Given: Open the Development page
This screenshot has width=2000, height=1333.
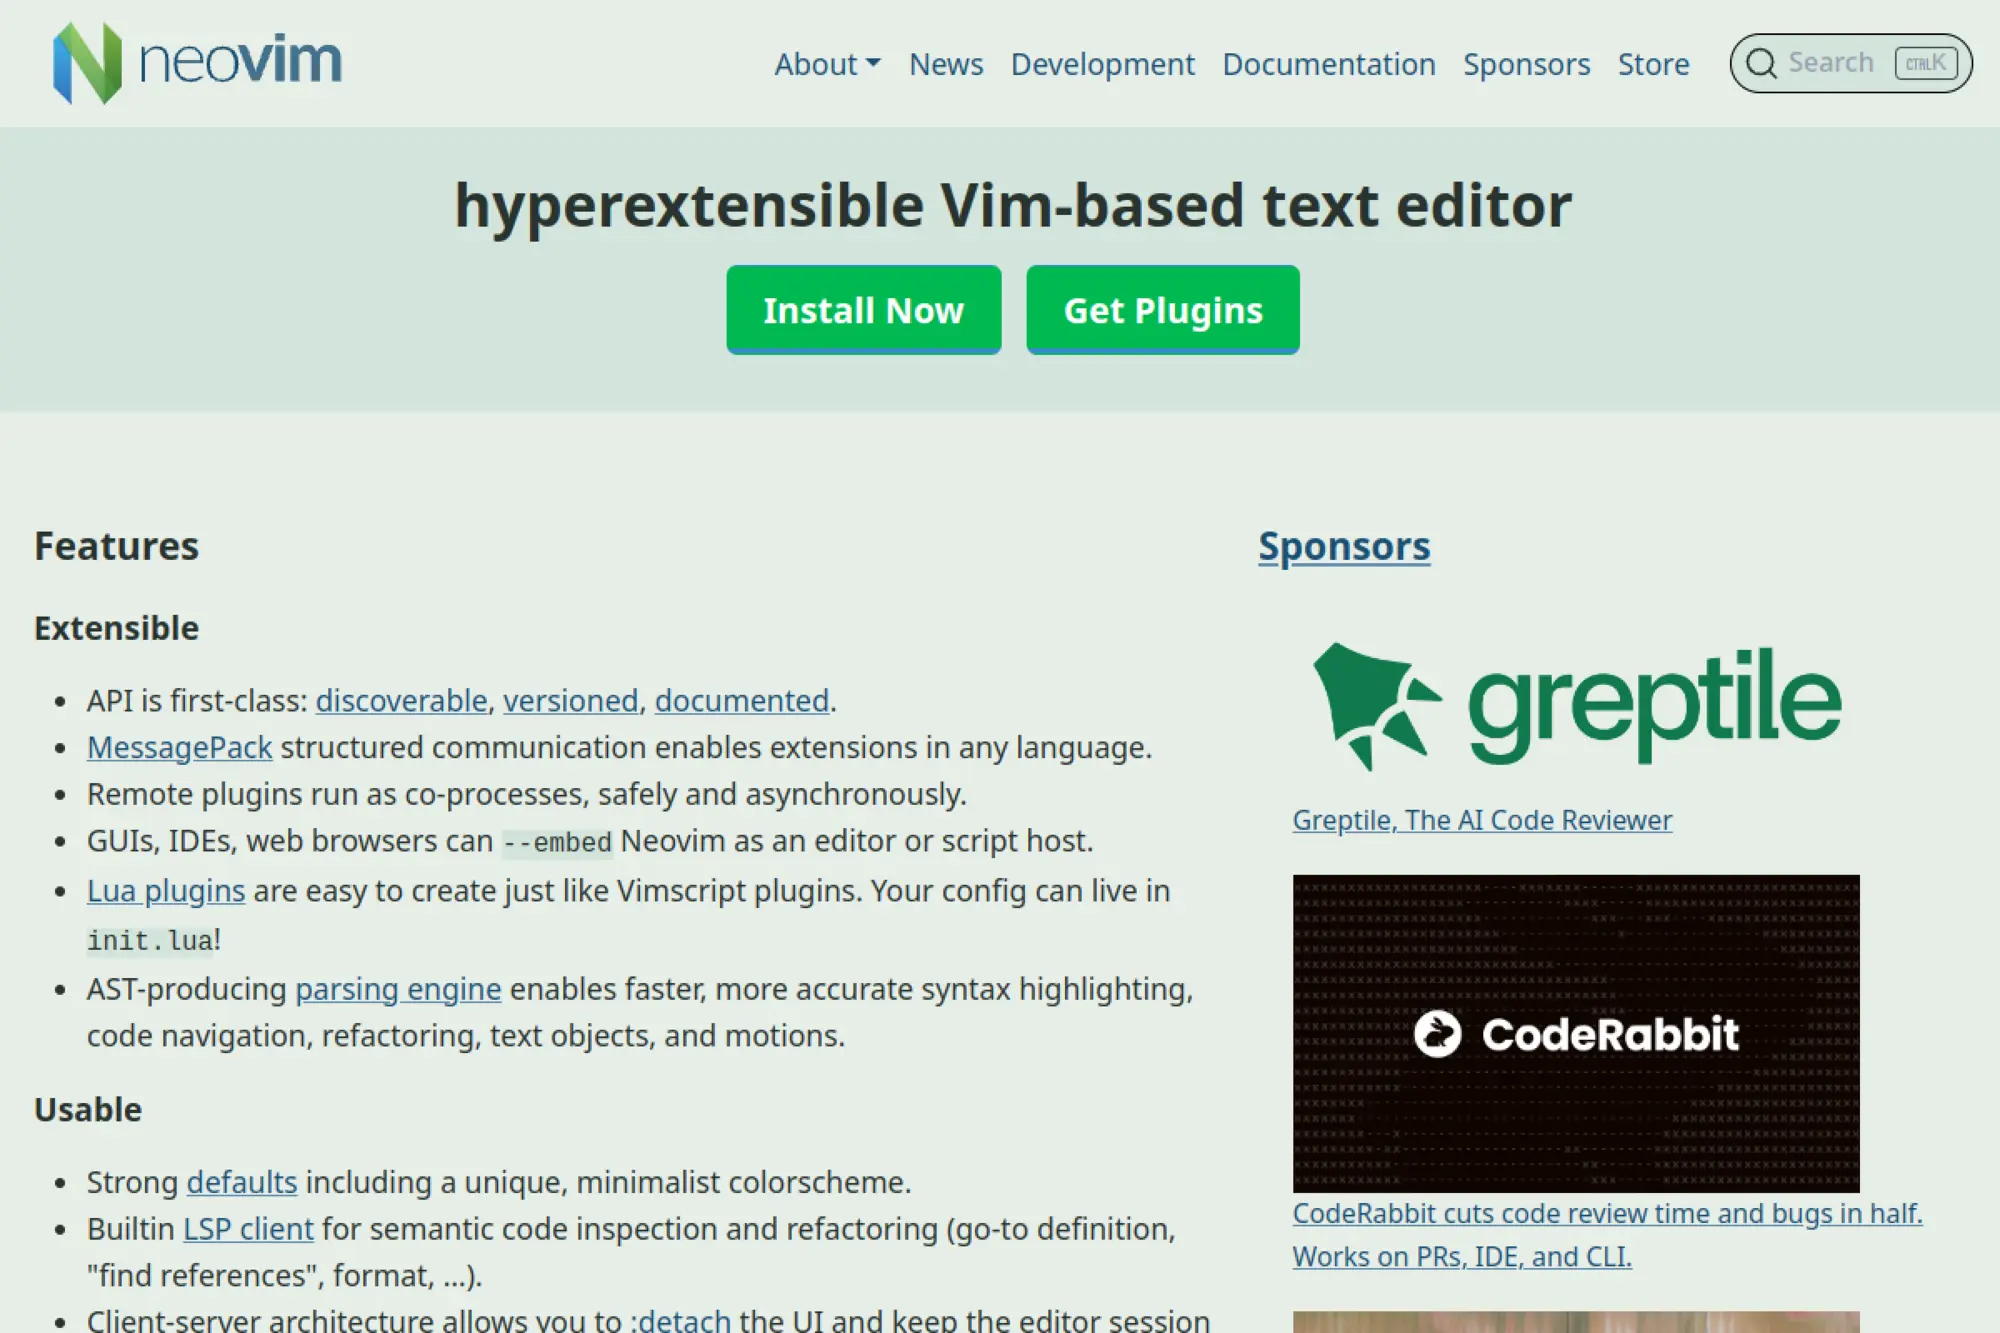Looking at the screenshot, I should coord(1102,64).
